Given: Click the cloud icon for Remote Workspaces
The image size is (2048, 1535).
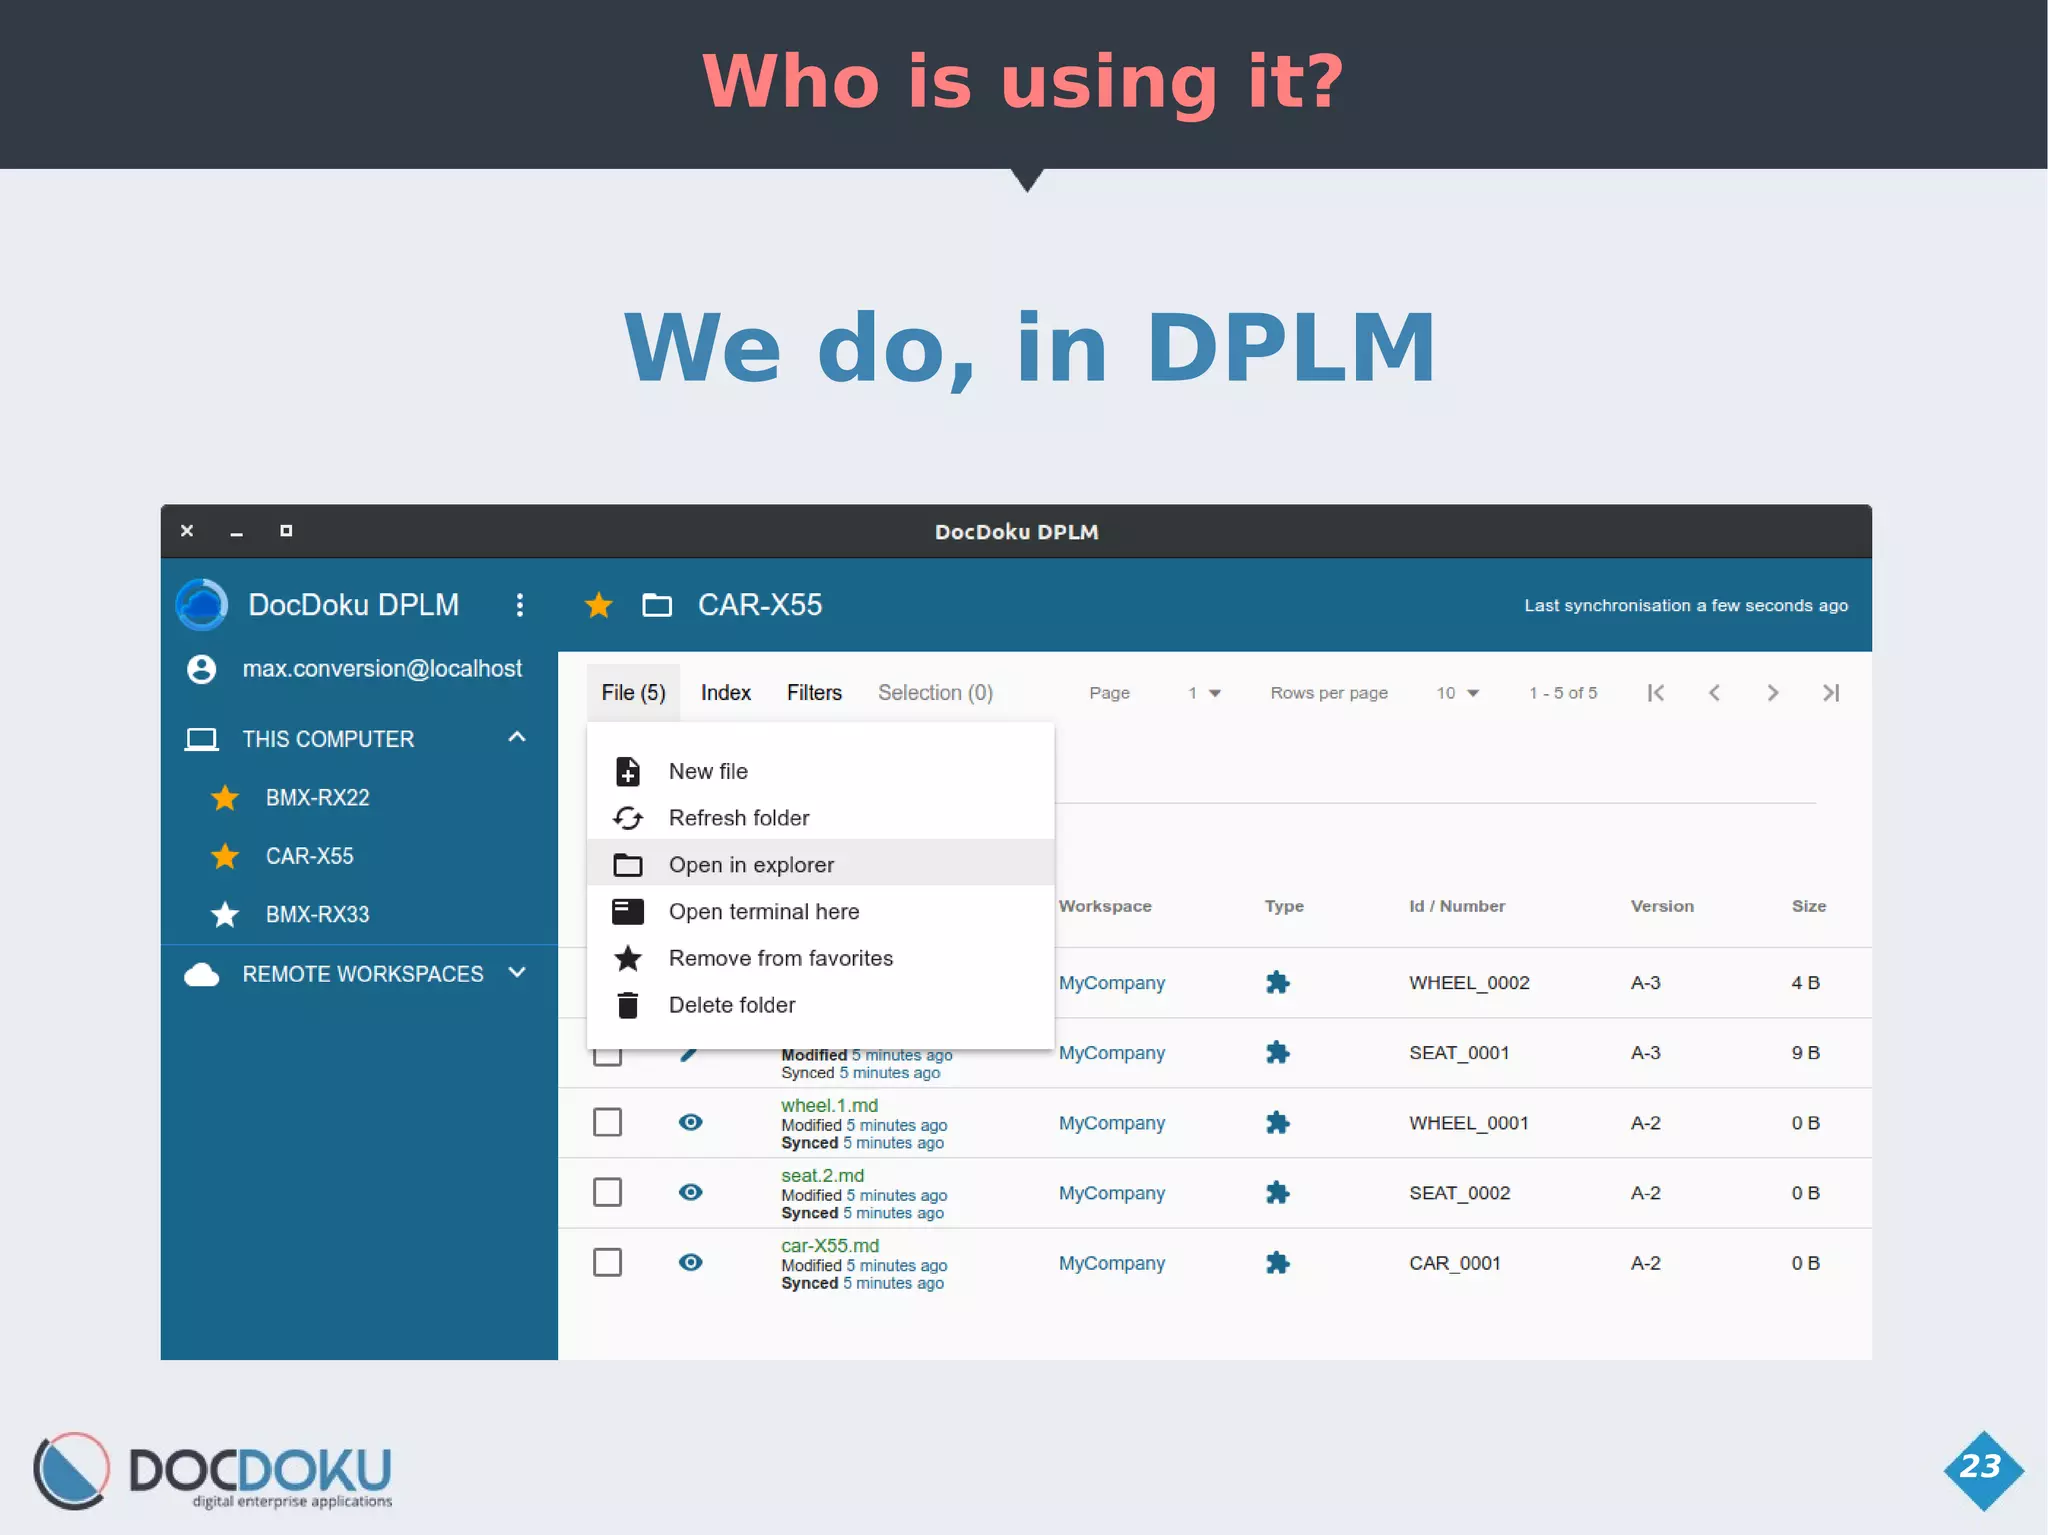Looking at the screenshot, I should point(202,975).
